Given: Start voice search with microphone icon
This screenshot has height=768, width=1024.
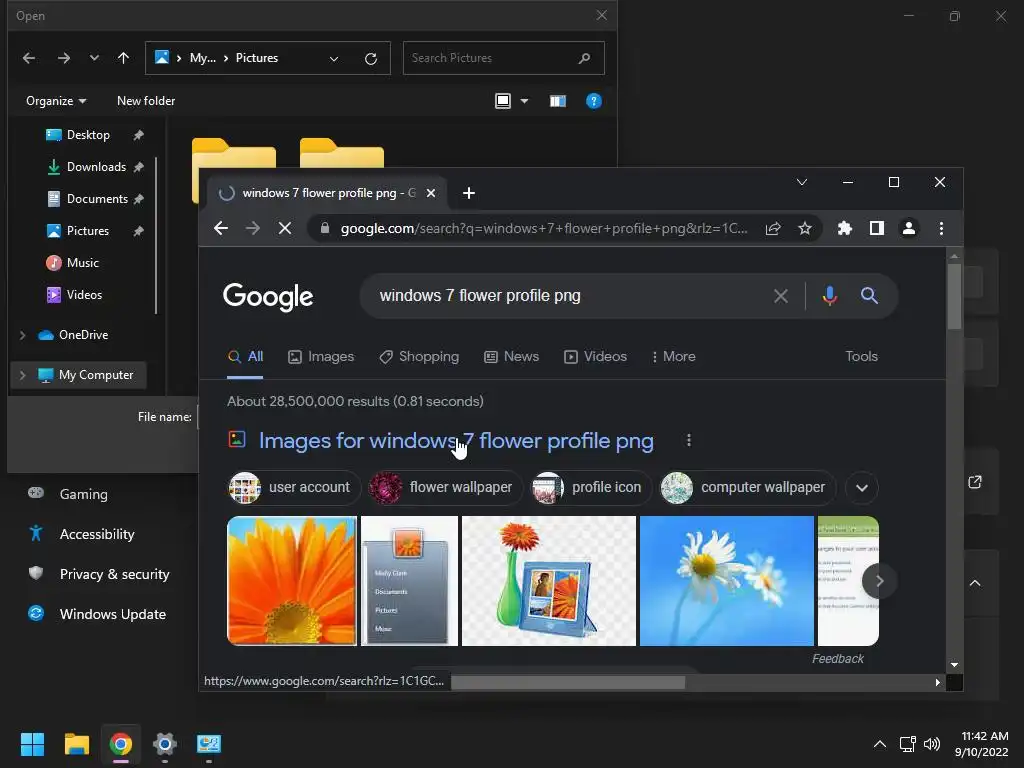Looking at the screenshot, I should 829,296.
